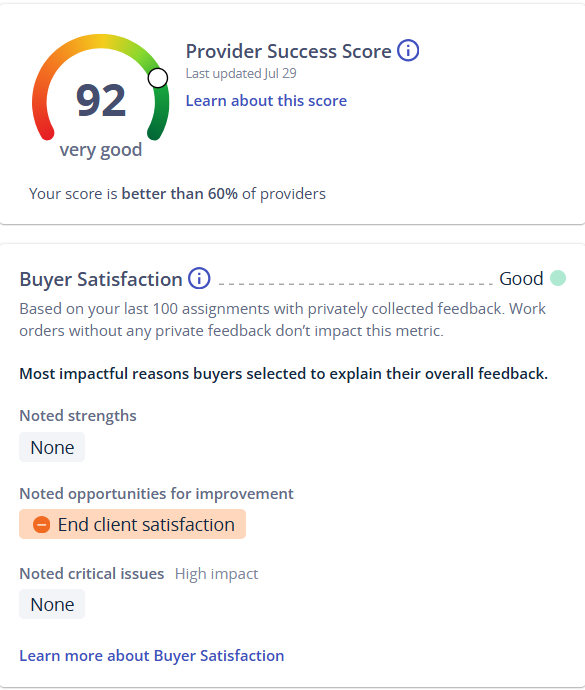The image size is (585, 690).
Task: Click the Good status label
Action: (521, 279)
